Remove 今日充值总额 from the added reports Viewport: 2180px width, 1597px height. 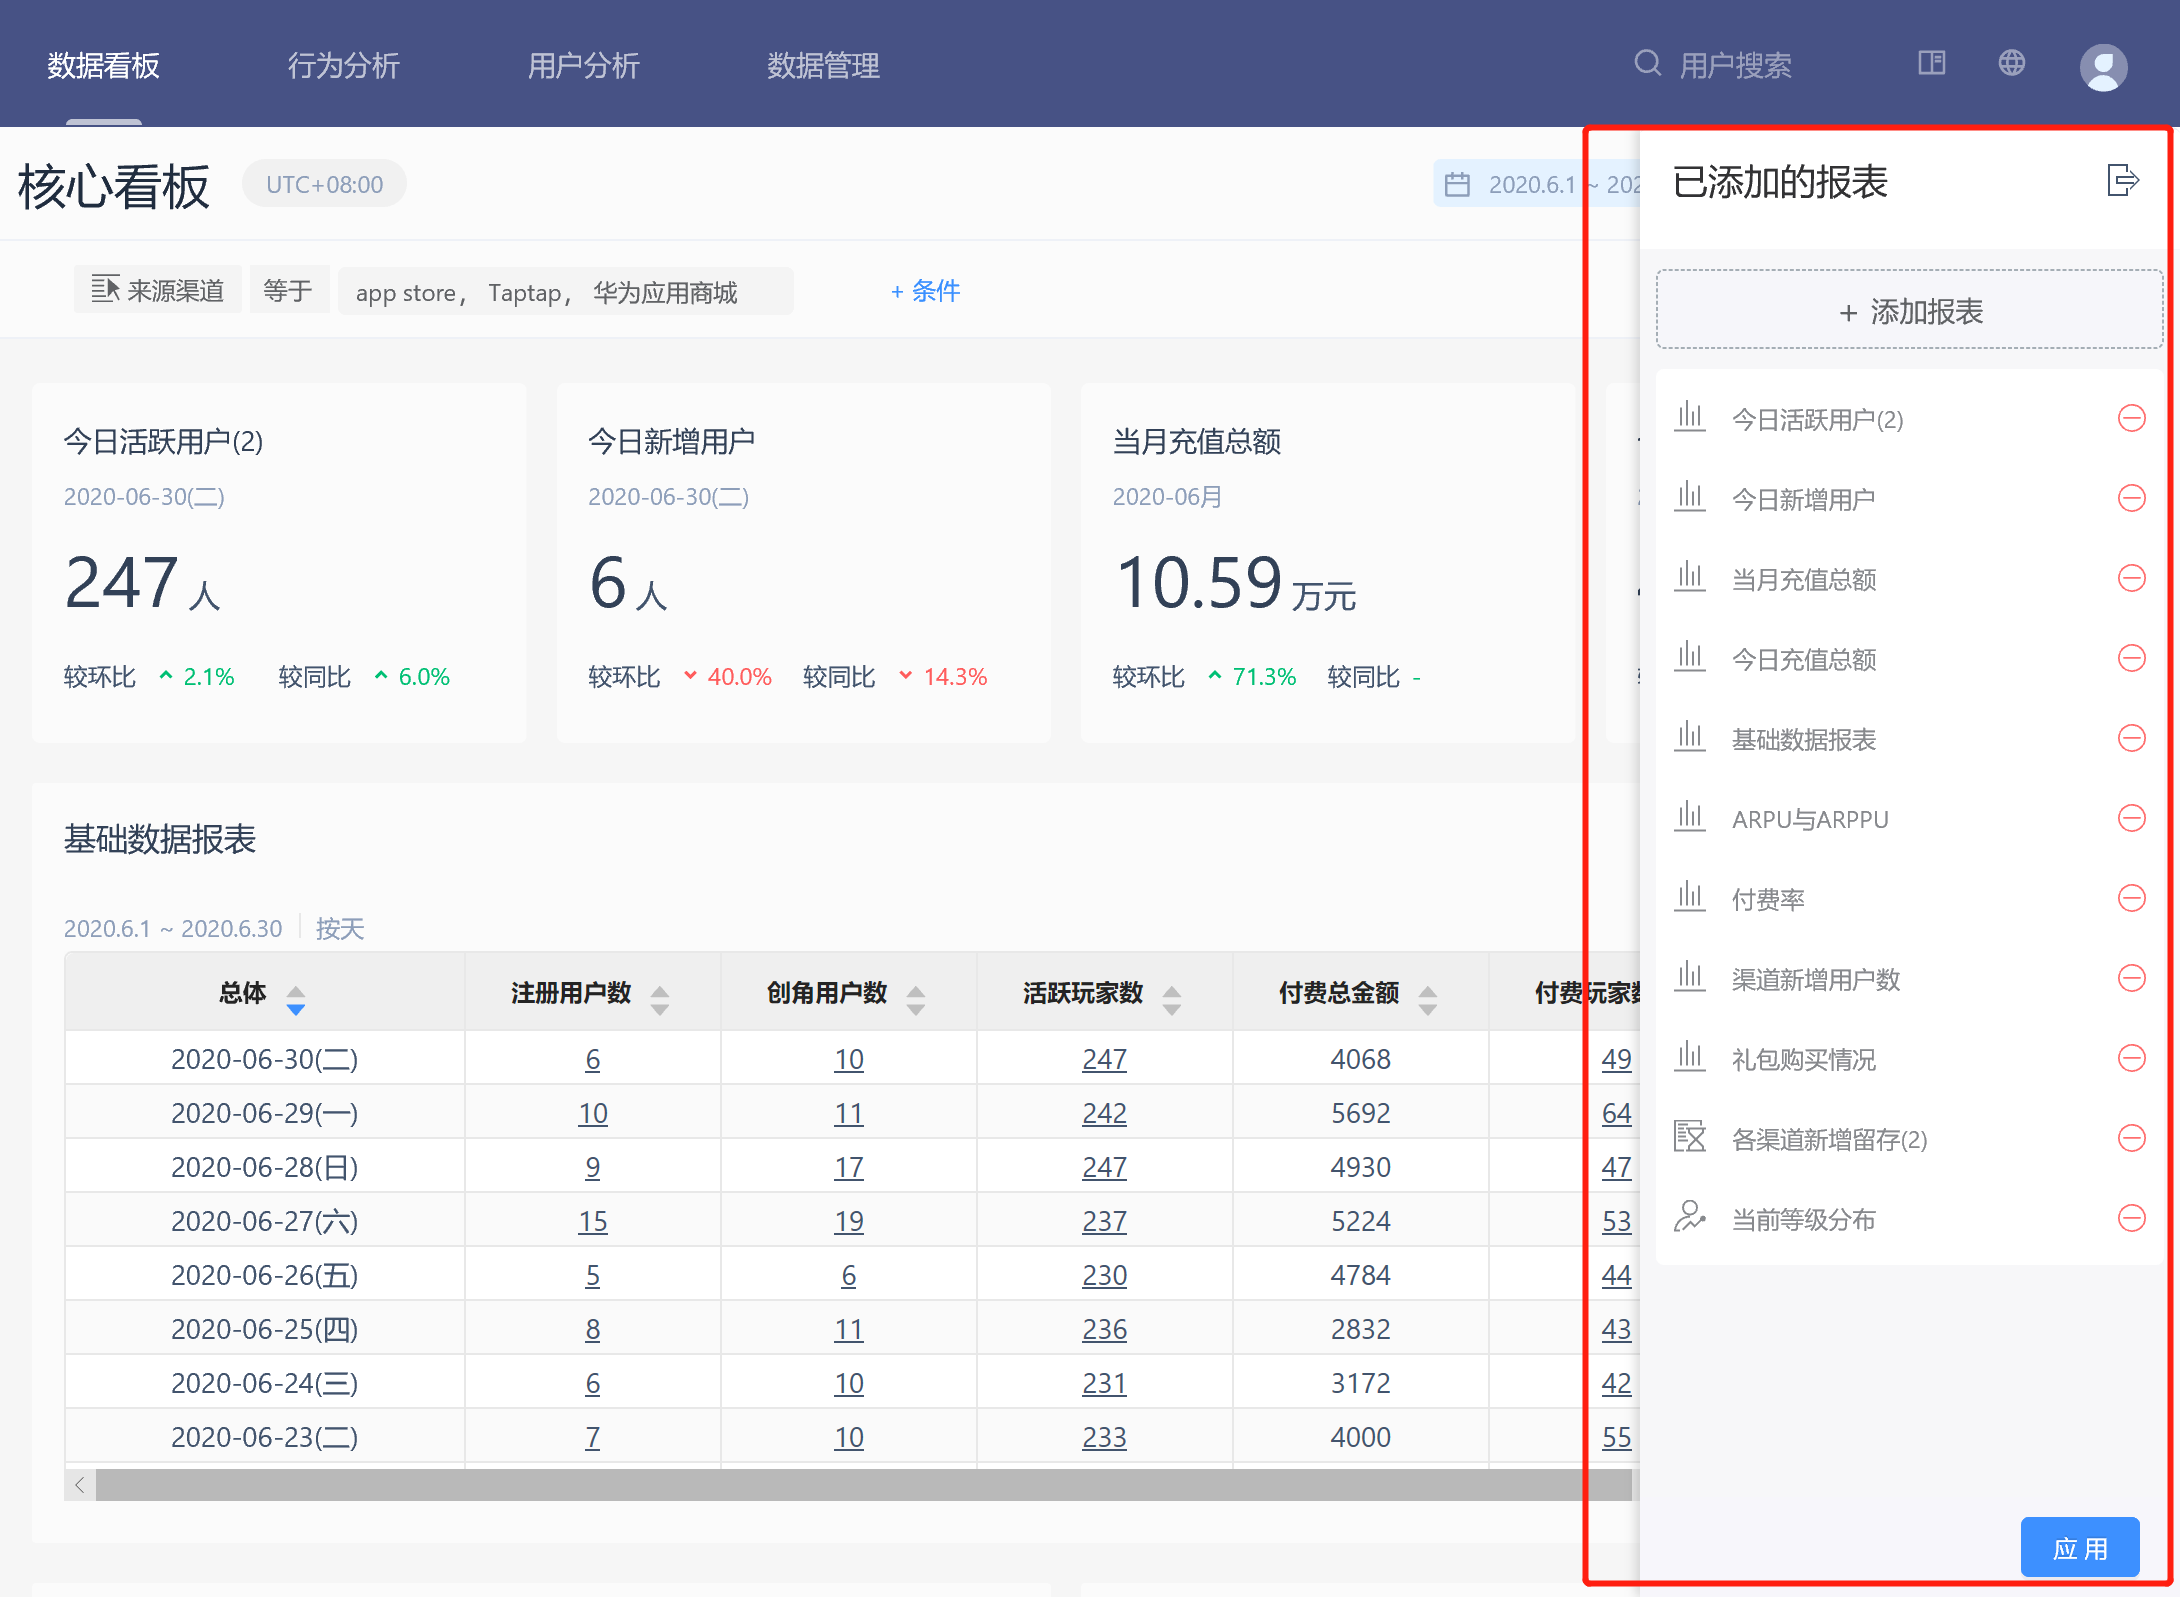2131,659
